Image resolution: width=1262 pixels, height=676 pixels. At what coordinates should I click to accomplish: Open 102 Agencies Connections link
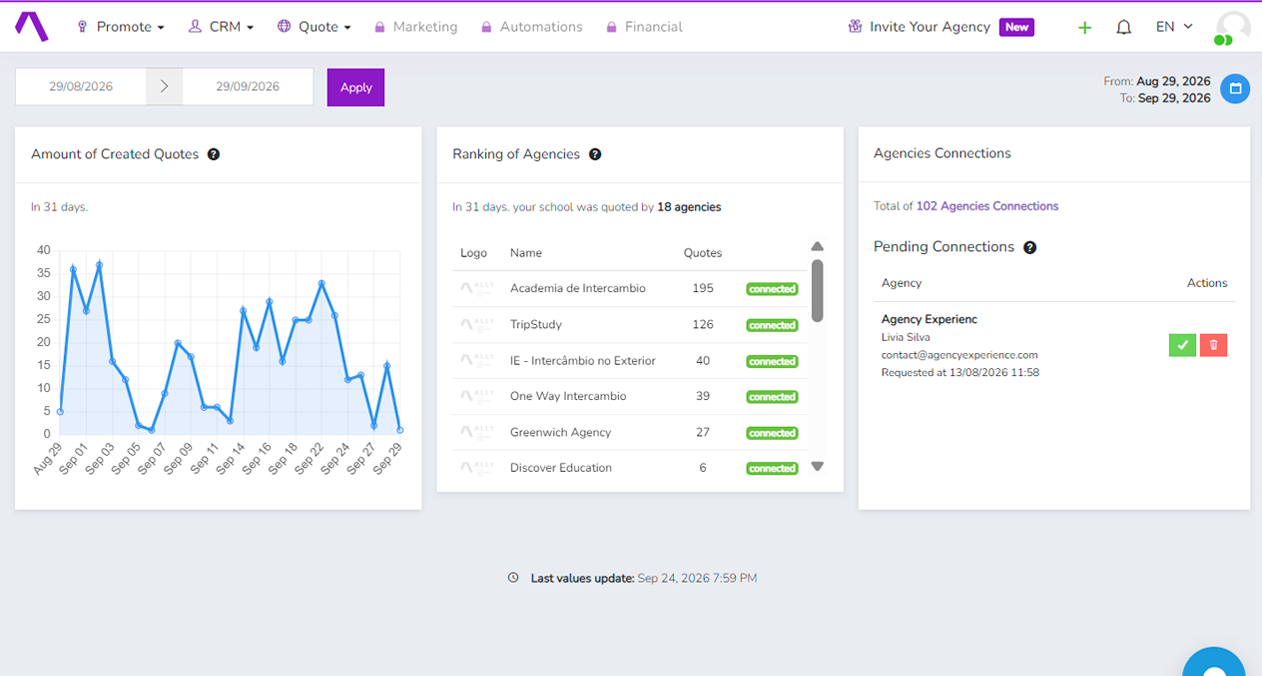[x=987, y=206]
